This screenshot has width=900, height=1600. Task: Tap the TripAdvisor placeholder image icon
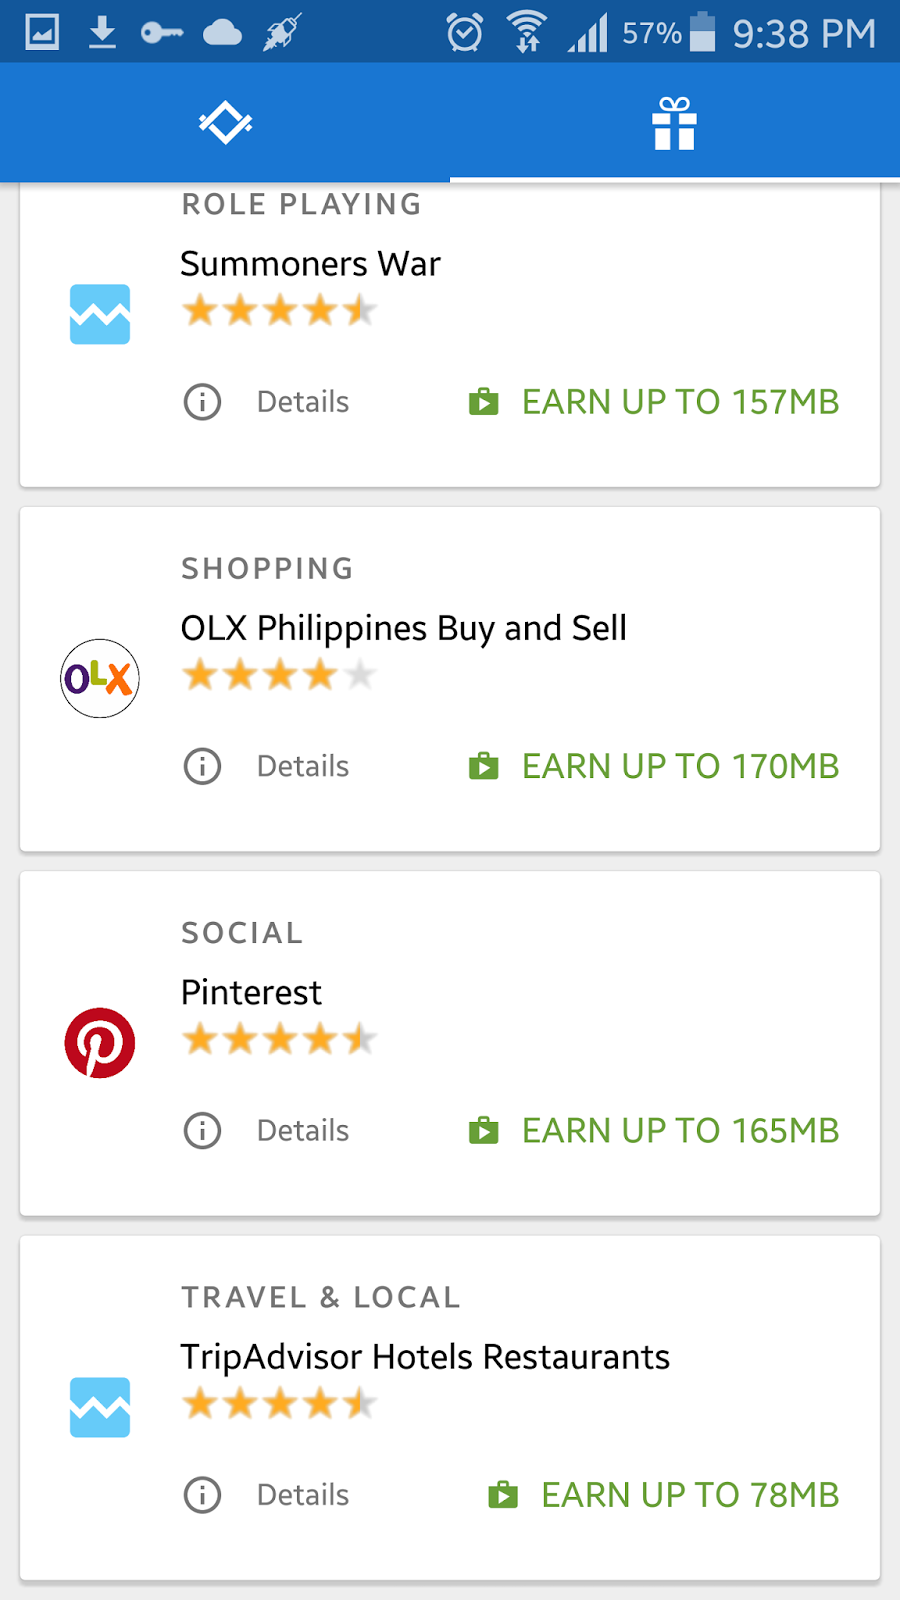click(x=100, y=1407)
